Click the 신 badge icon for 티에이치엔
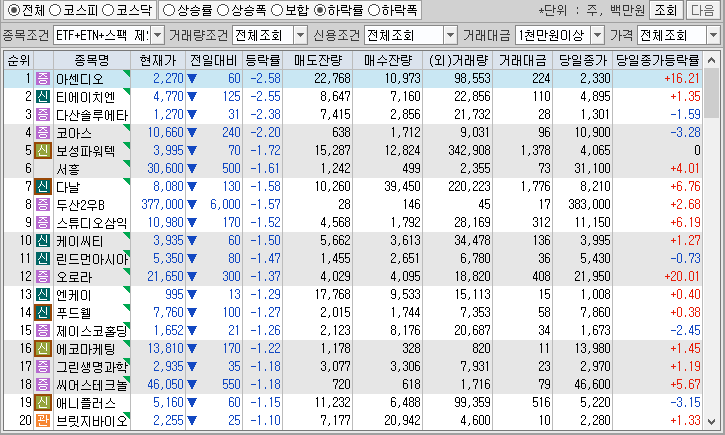The image size is (725, 435). (x=43, y=97)
